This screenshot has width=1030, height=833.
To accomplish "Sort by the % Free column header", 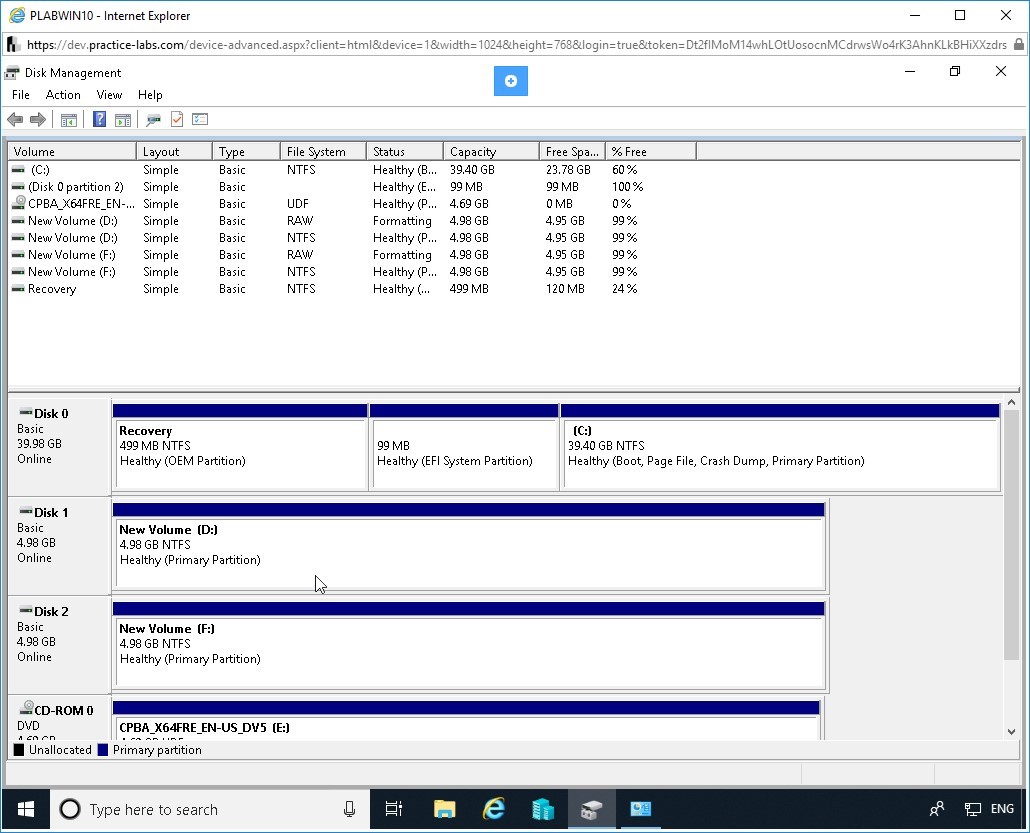I will (x=650, y=152).
